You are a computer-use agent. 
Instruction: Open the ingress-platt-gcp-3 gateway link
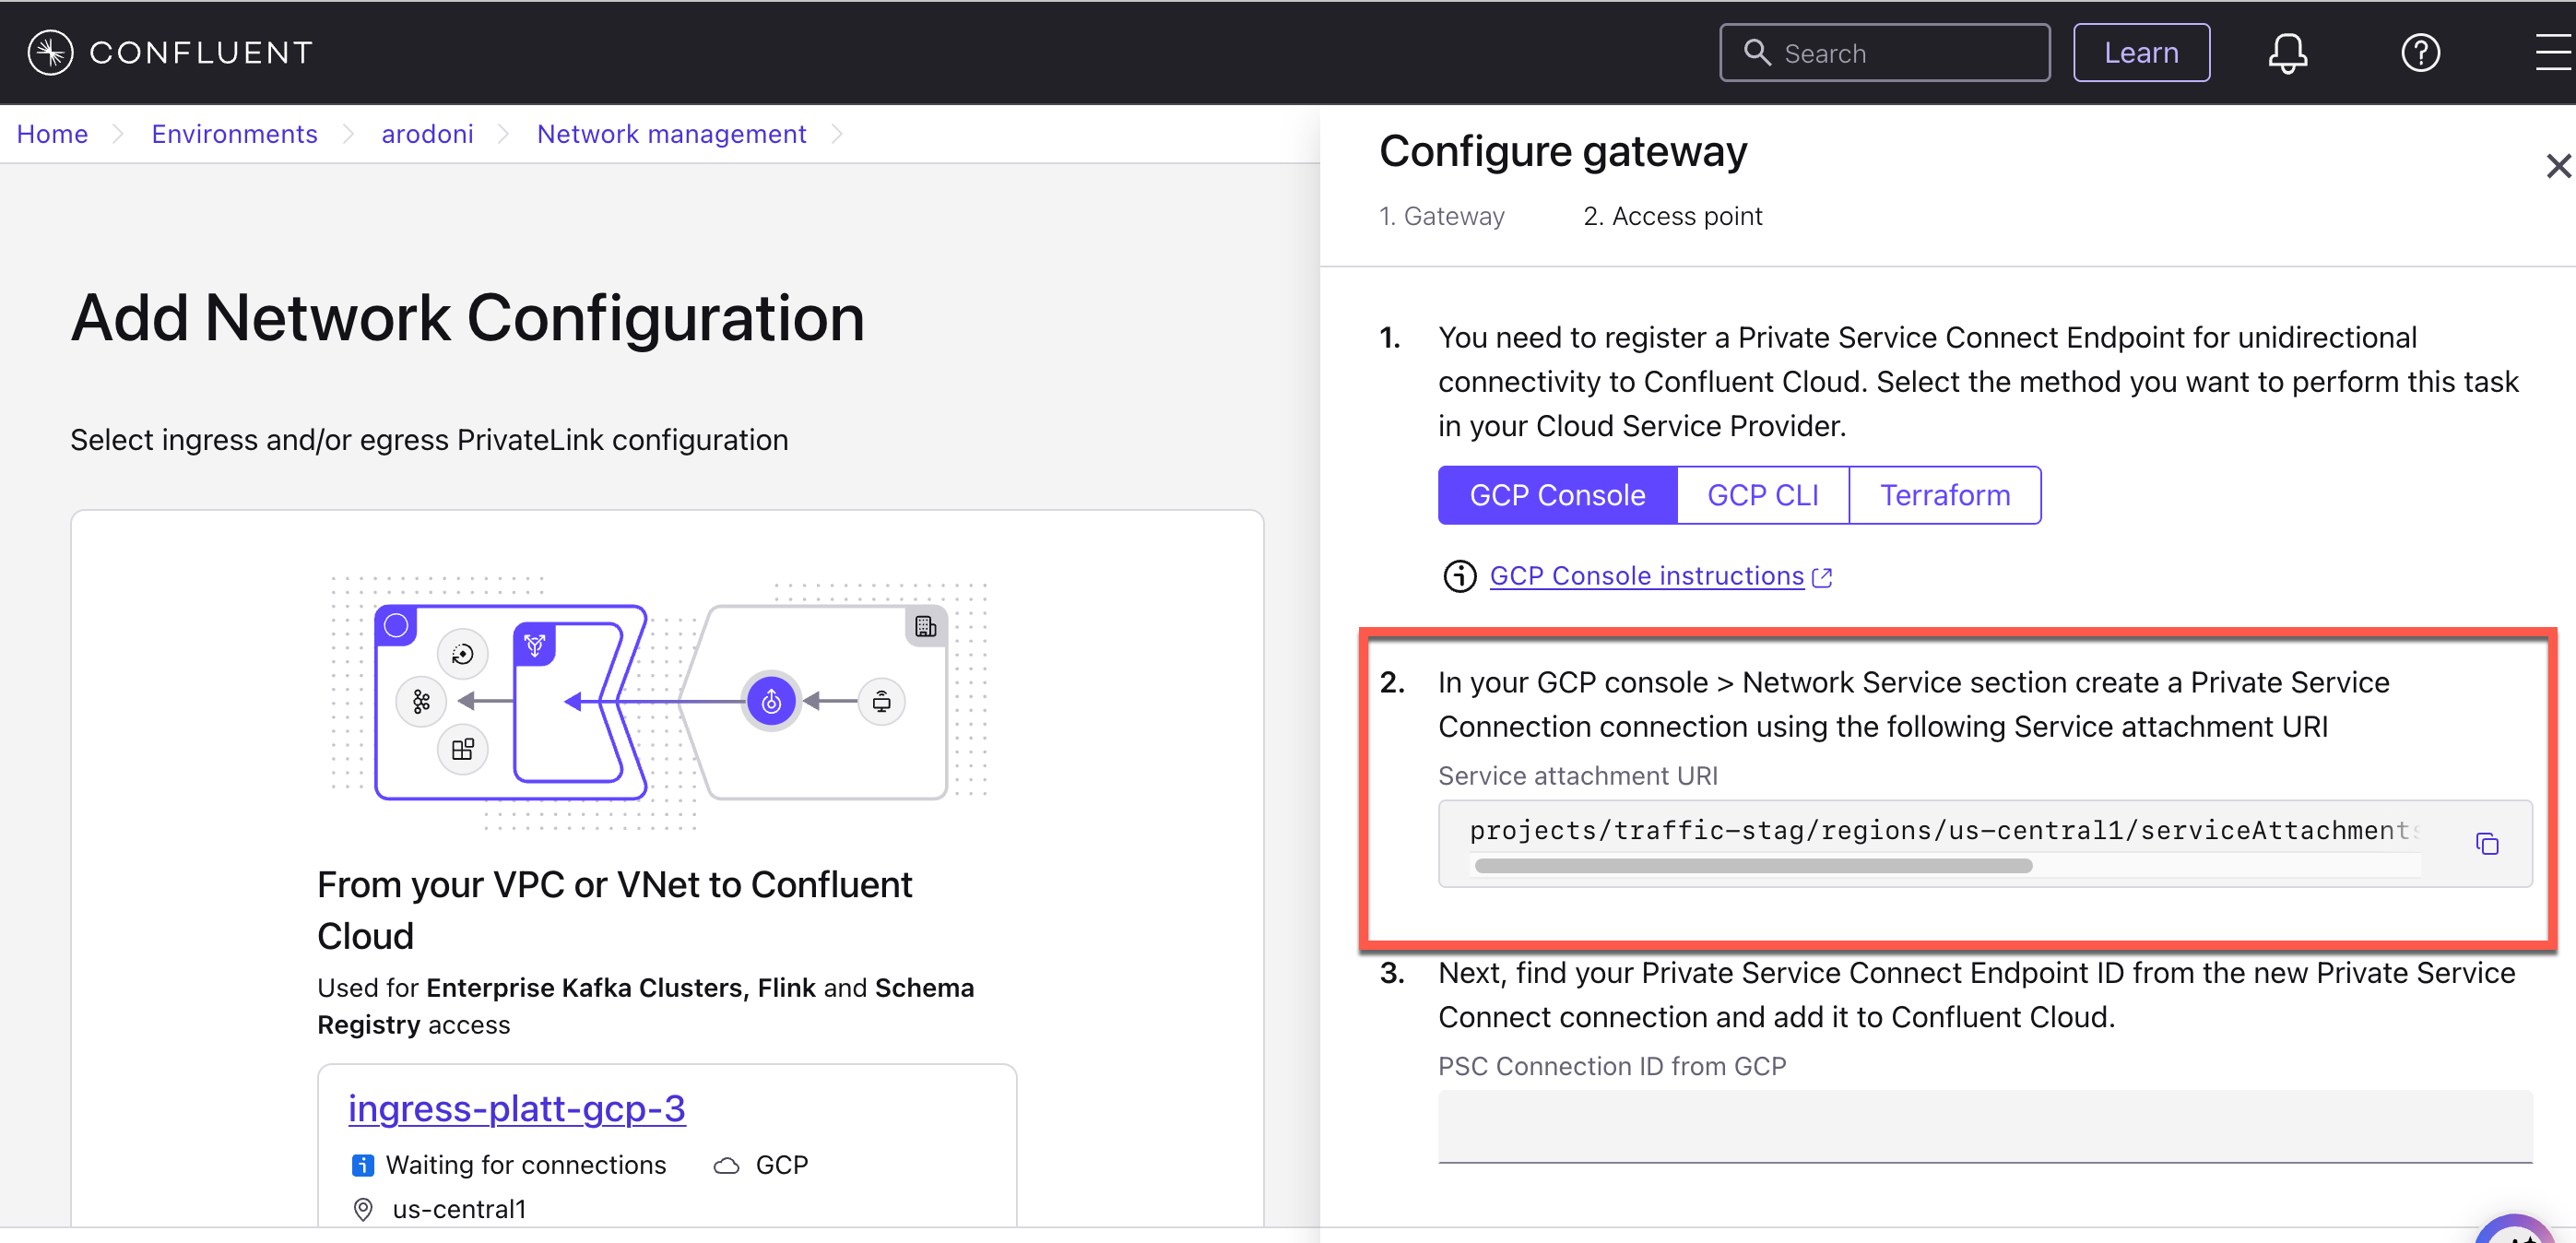tap(516, 1108)
